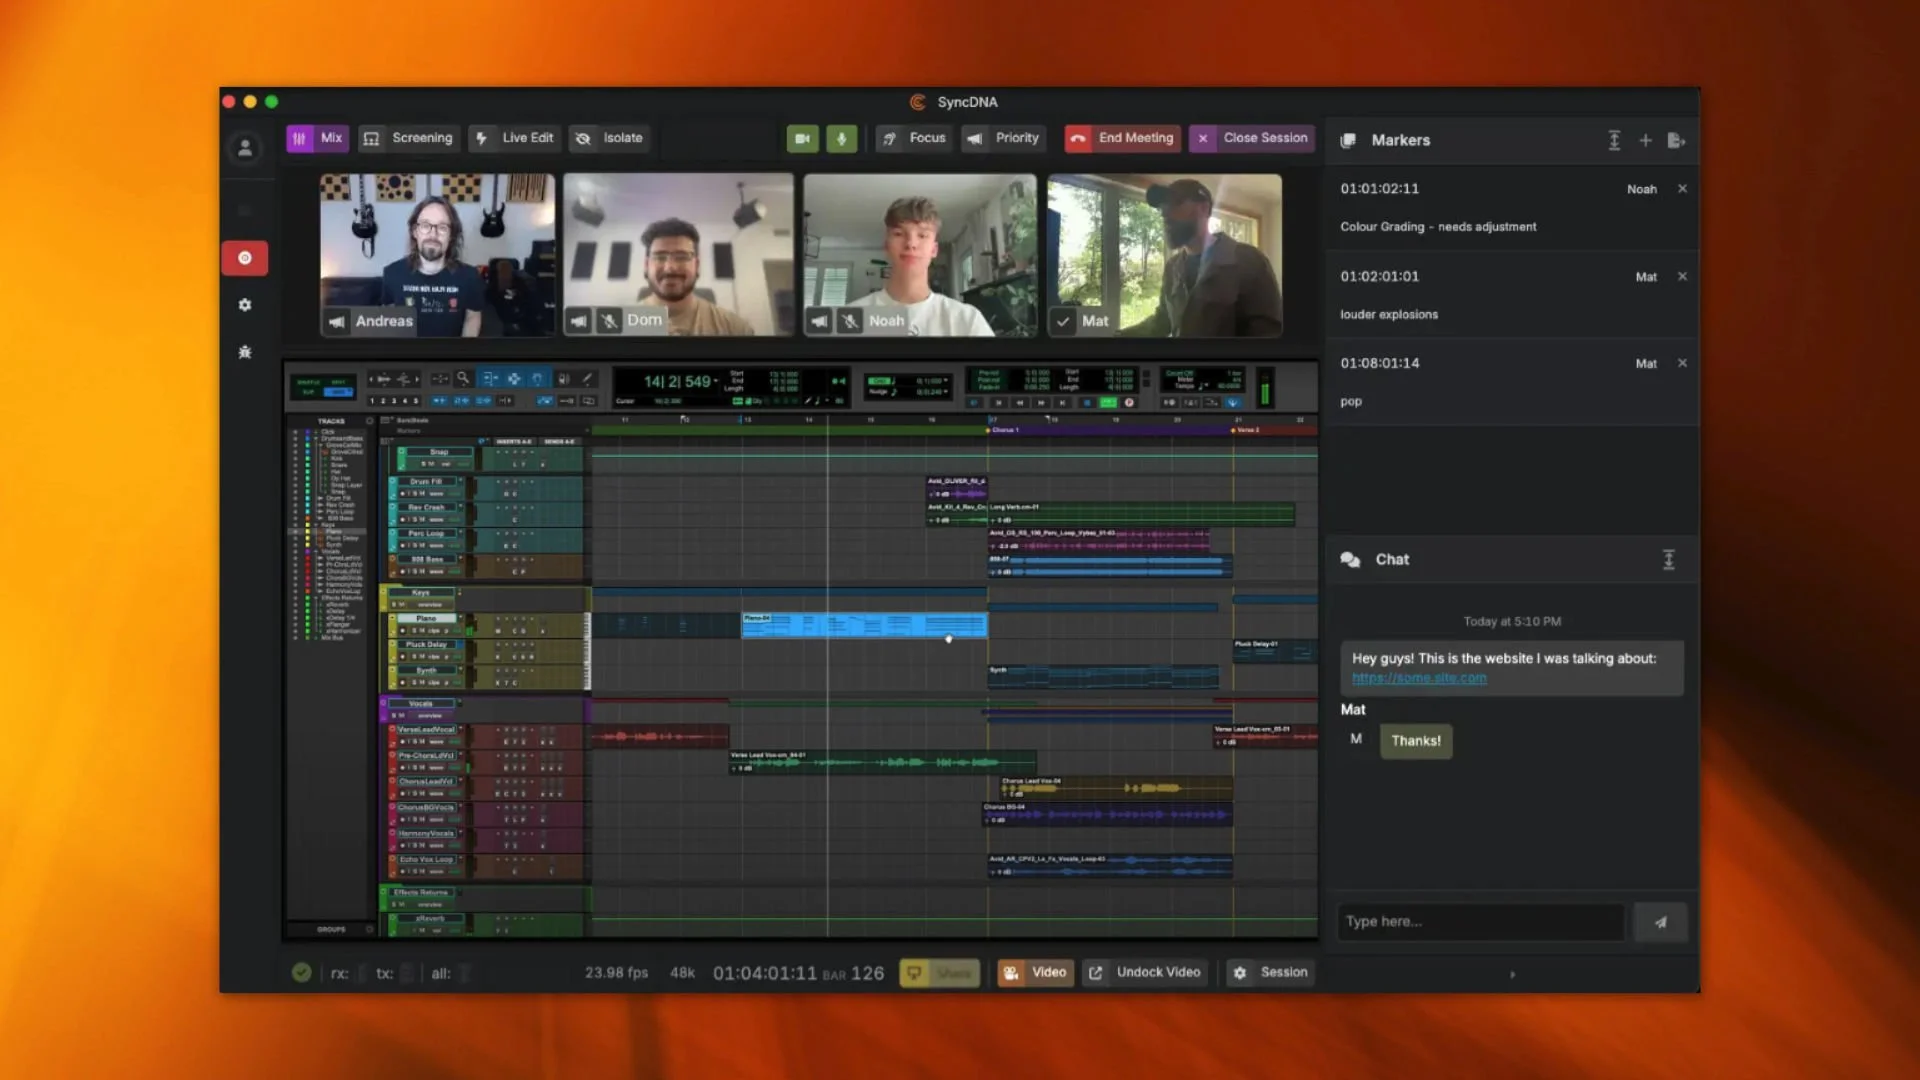Click the bug report icon in the sidebar
This screenshot has height=1080, width=1920.
(245, 352)
